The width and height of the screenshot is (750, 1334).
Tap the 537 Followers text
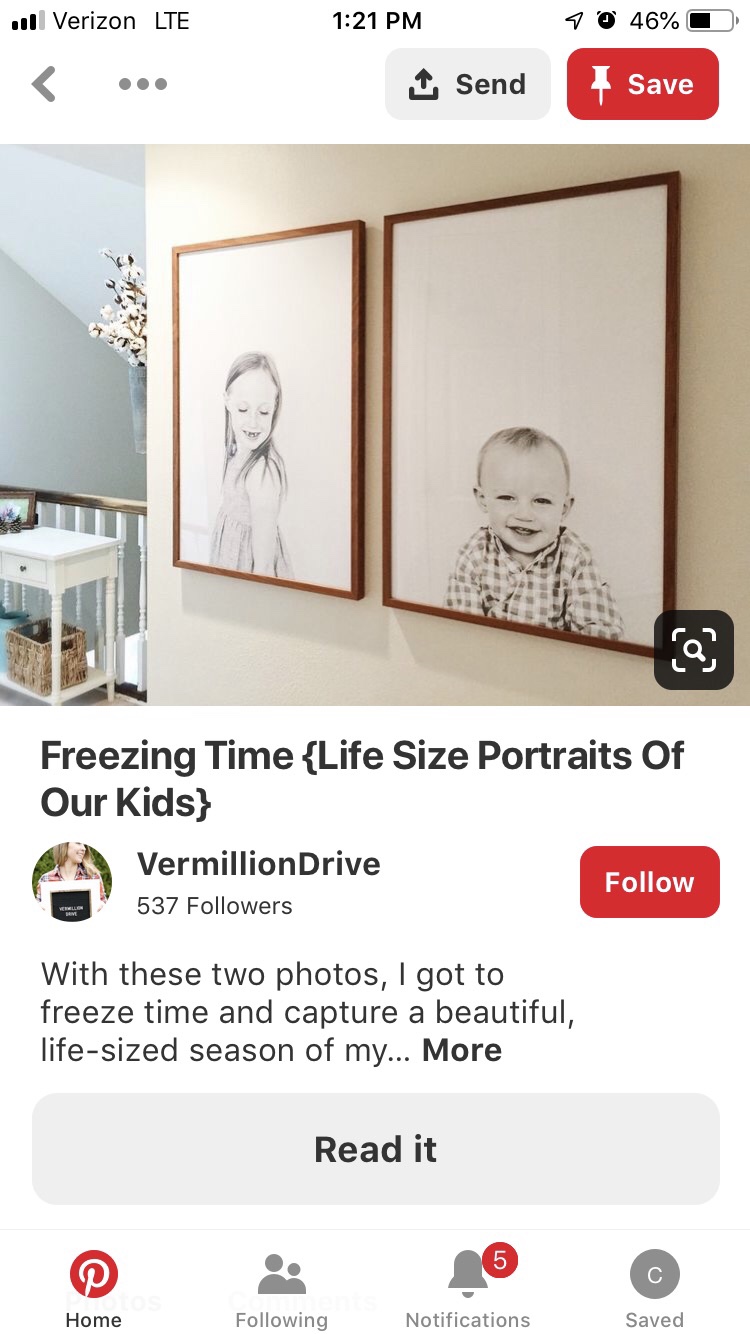tap(215, 906)
